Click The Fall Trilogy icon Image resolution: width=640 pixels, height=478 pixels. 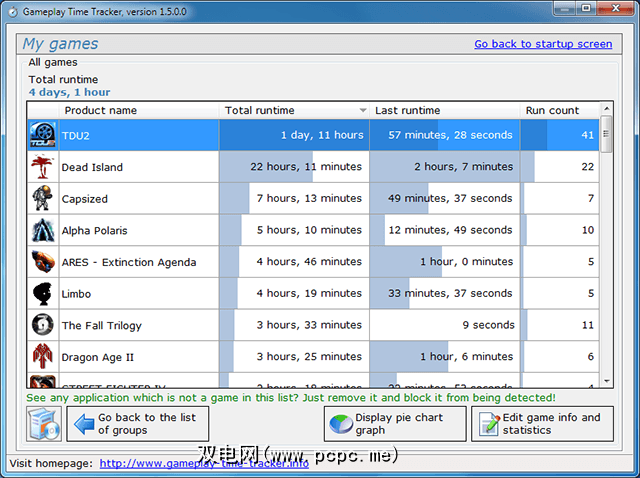43,325
